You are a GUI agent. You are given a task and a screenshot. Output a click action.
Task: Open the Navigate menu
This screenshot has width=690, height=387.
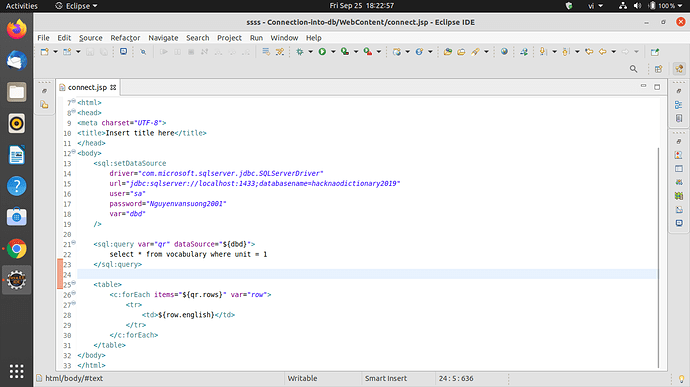pyautogui.click(x=163, y=38)
